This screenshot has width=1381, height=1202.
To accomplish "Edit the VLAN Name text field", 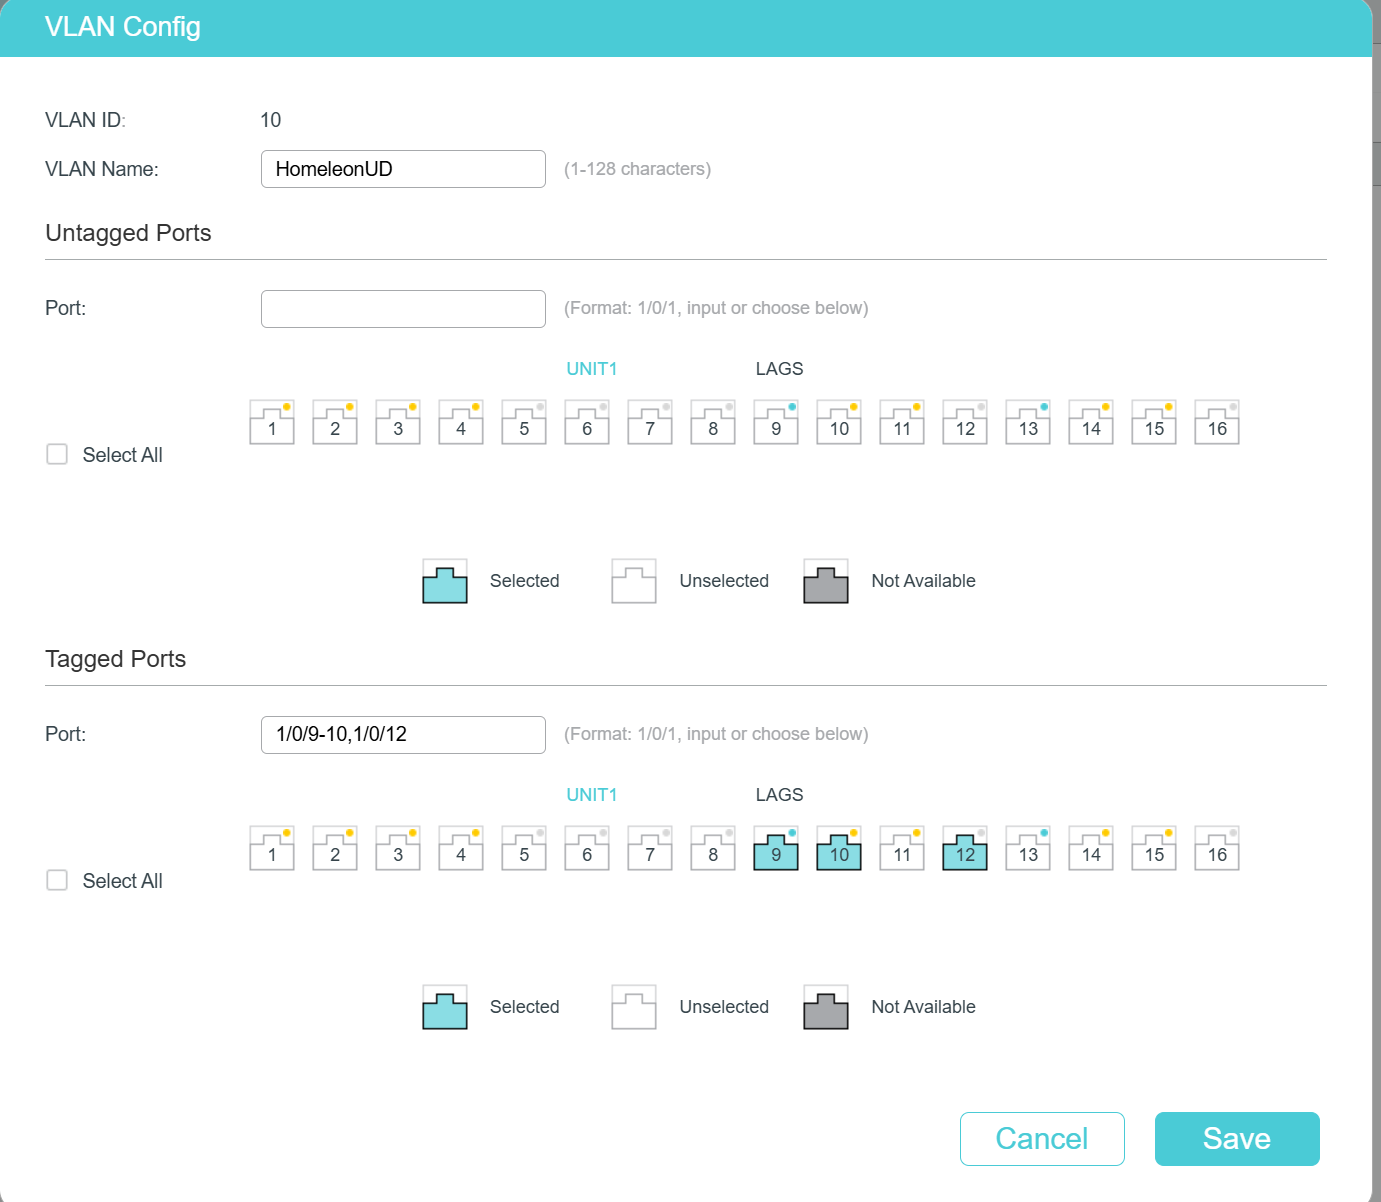I will click(x=403, y=169).
